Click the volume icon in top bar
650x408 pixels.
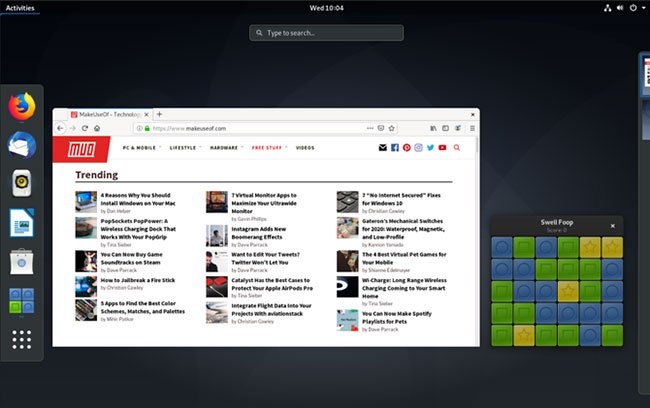(x=620, y=8)
